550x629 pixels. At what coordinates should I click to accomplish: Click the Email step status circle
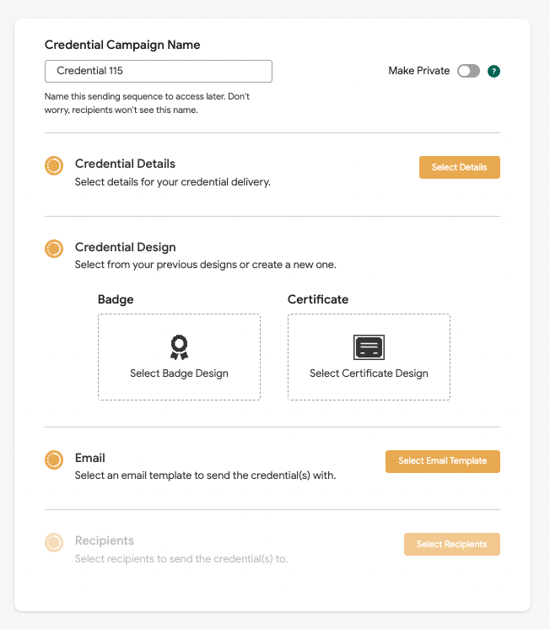(54, 460)
